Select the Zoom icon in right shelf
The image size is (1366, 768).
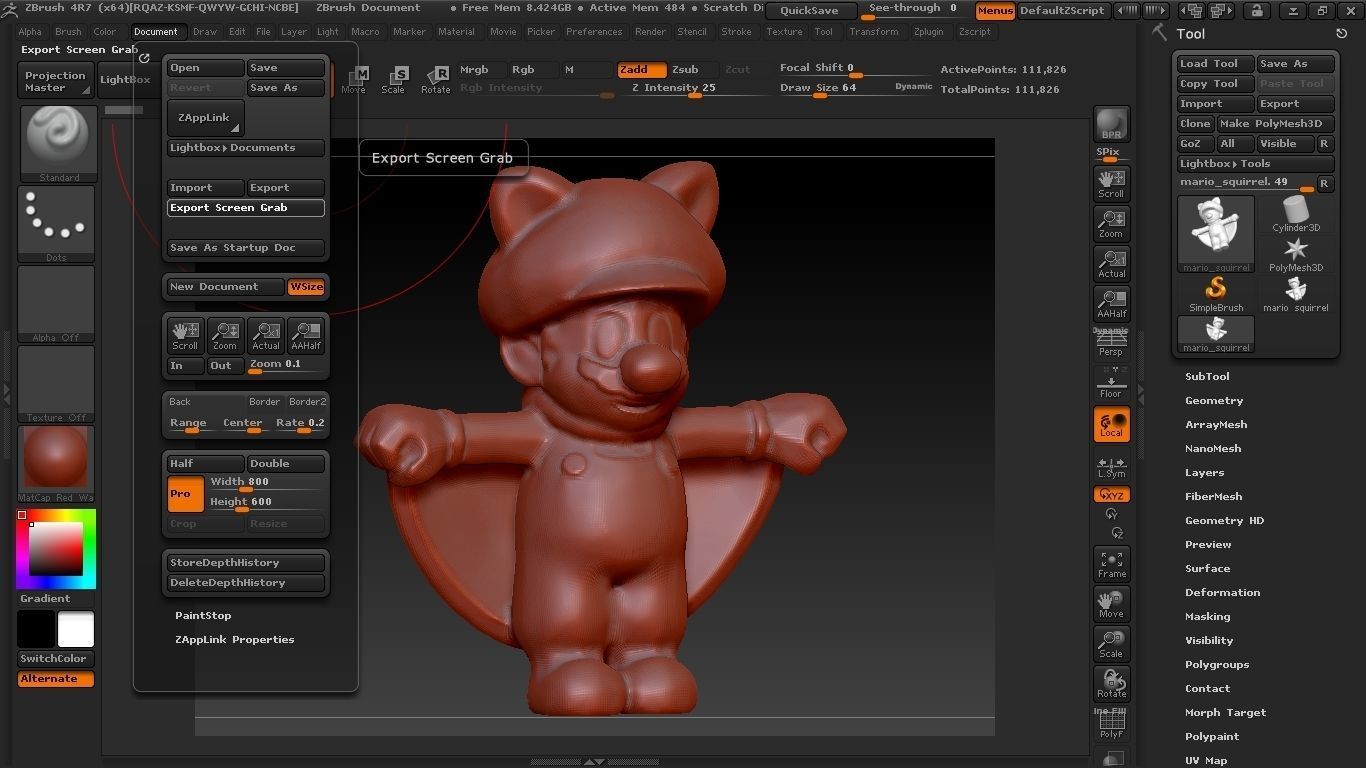tap(1111, 223)
